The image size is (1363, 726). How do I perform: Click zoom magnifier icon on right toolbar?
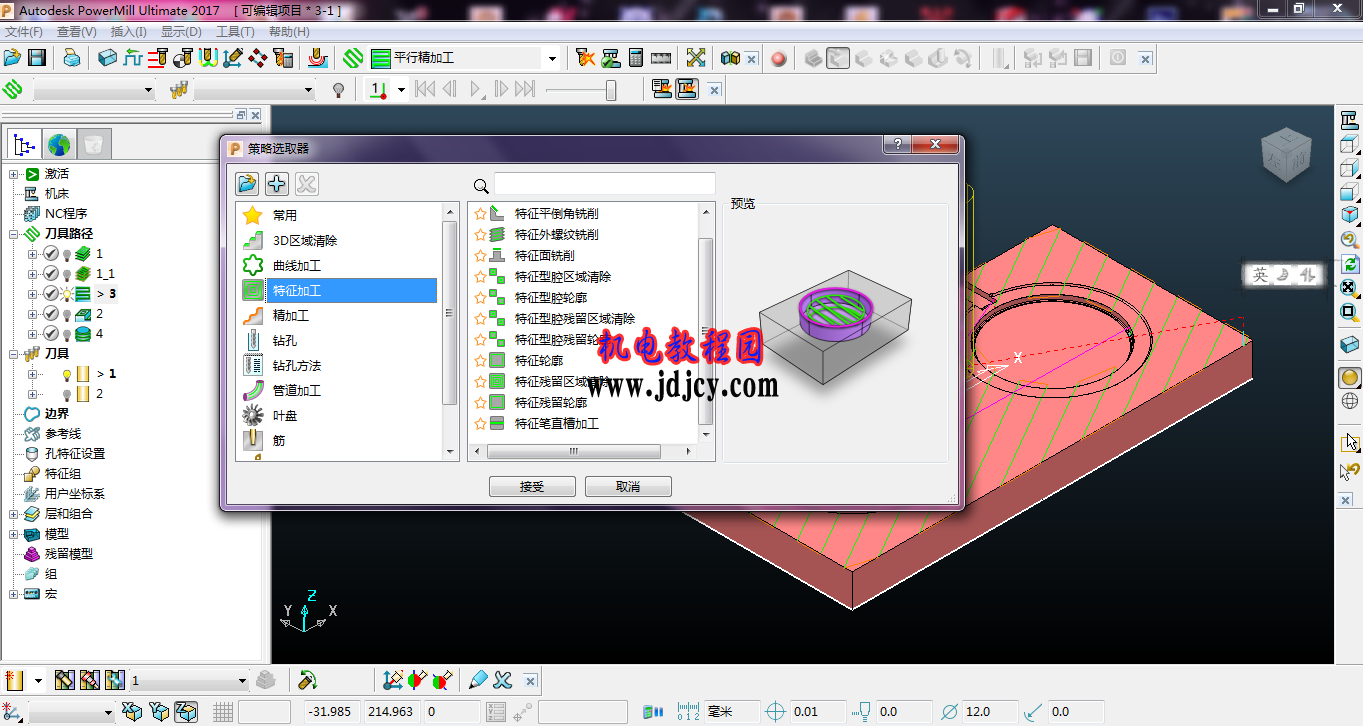coord(1350,240)
